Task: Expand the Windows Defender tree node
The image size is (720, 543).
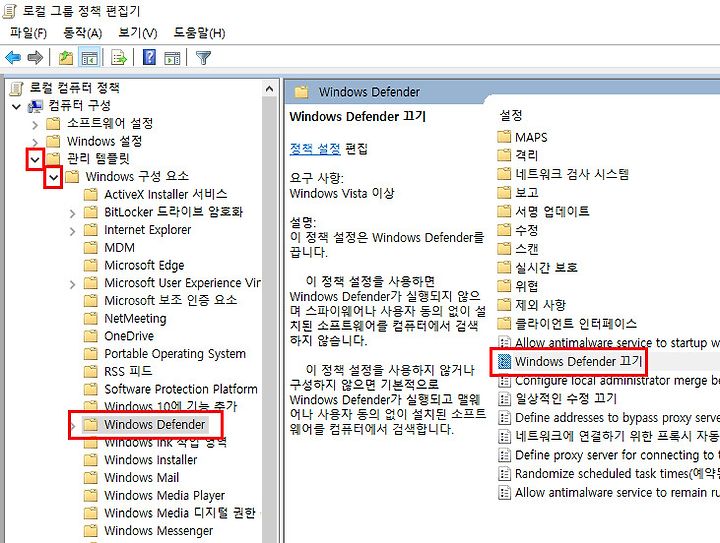Action: (x=73, y=425)
